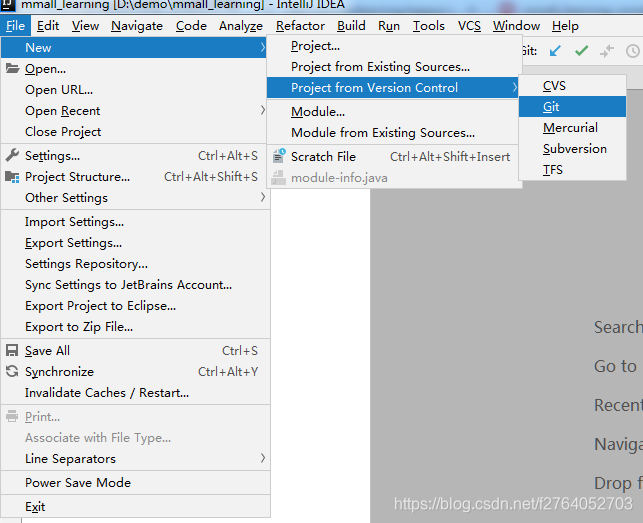
Task: Choose Import Settings... entry
Action: pyautogui.click(x=135, y=222)
